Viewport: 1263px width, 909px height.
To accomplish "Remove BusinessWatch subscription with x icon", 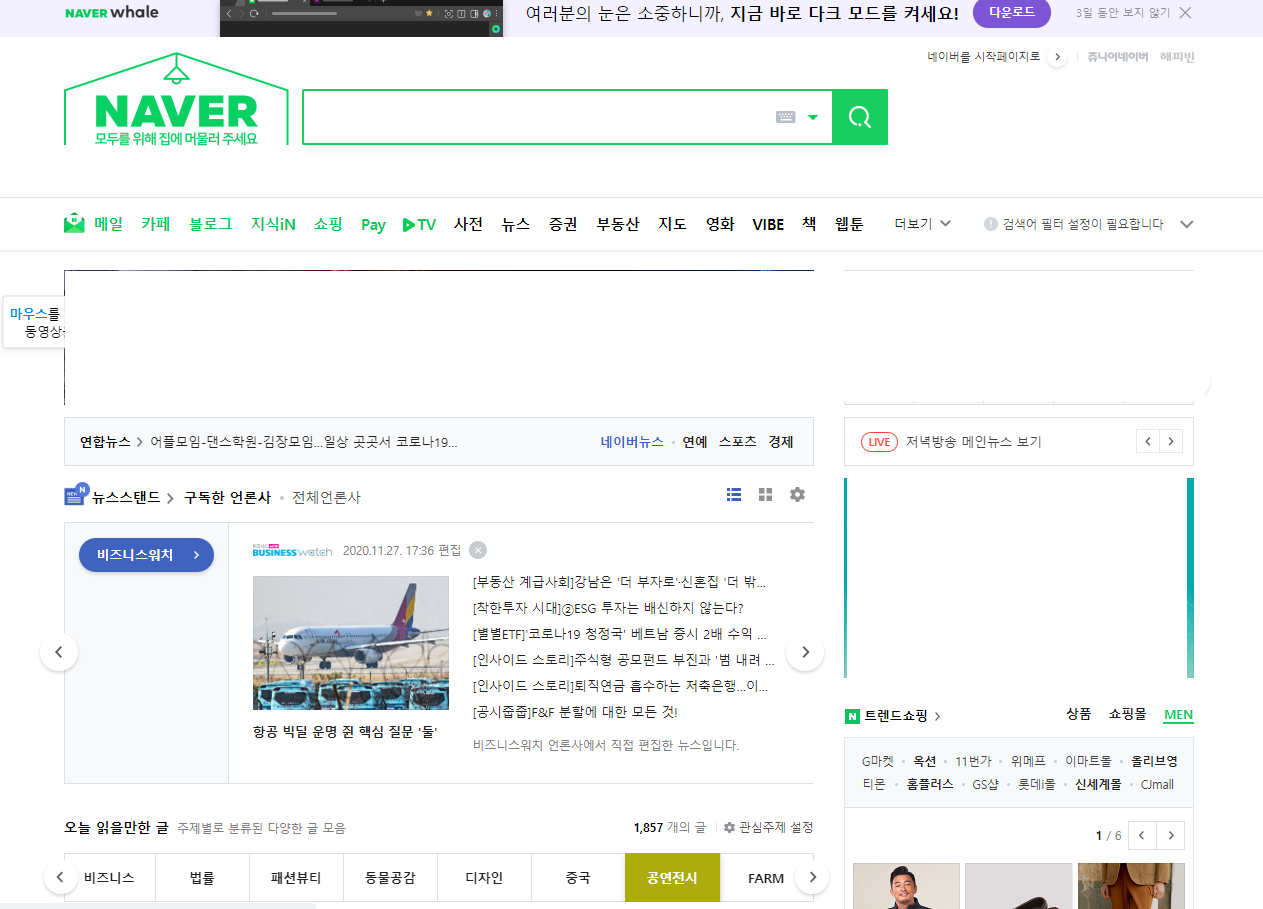I will [x=478, y=550].
